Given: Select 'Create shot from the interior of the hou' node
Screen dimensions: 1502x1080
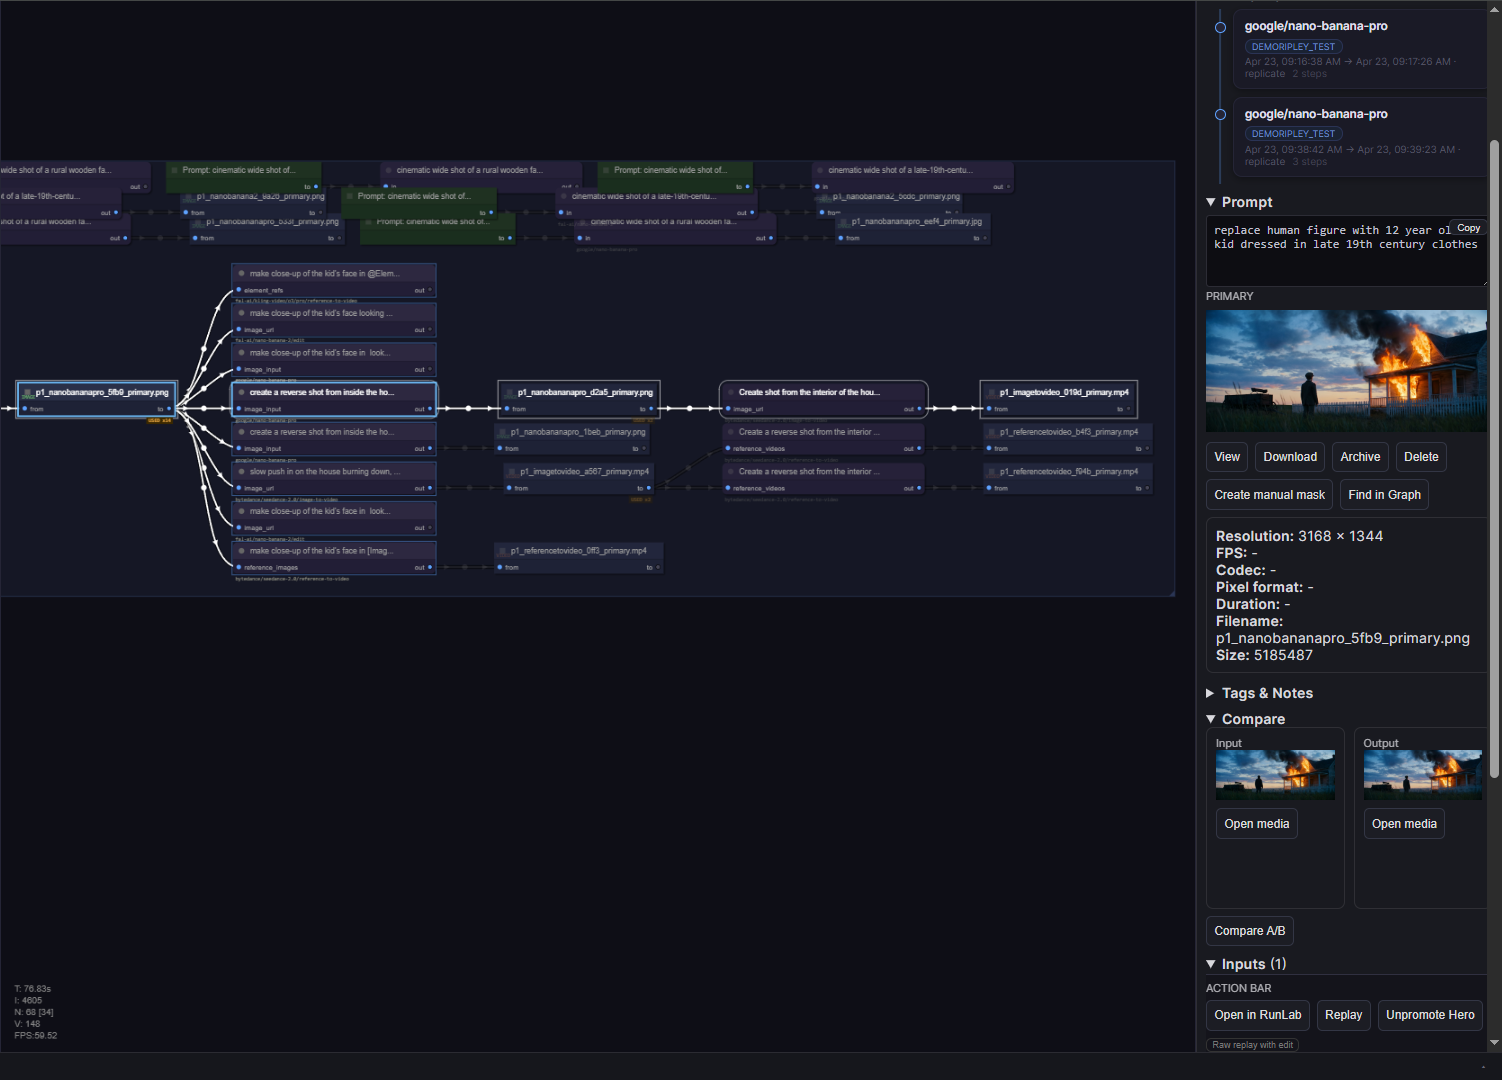Looking at the screenshot, I should 823,399.
